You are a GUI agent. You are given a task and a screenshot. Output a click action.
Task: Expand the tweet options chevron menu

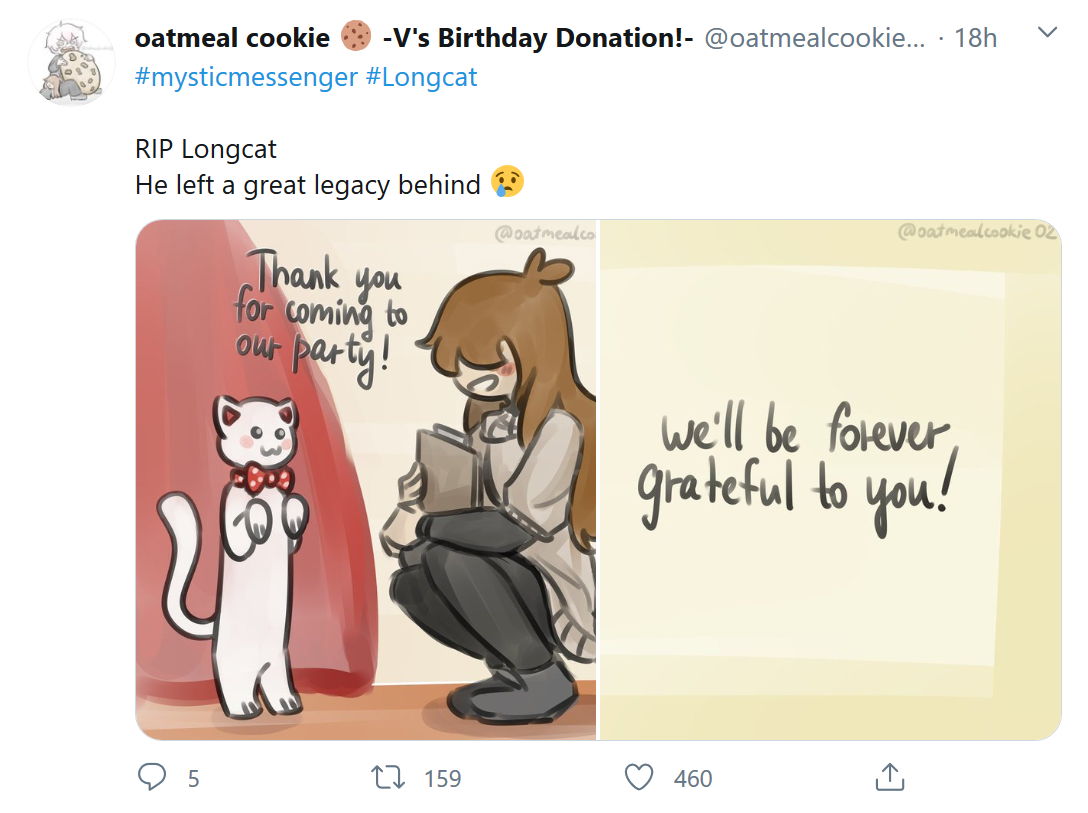coord(1047,34)
